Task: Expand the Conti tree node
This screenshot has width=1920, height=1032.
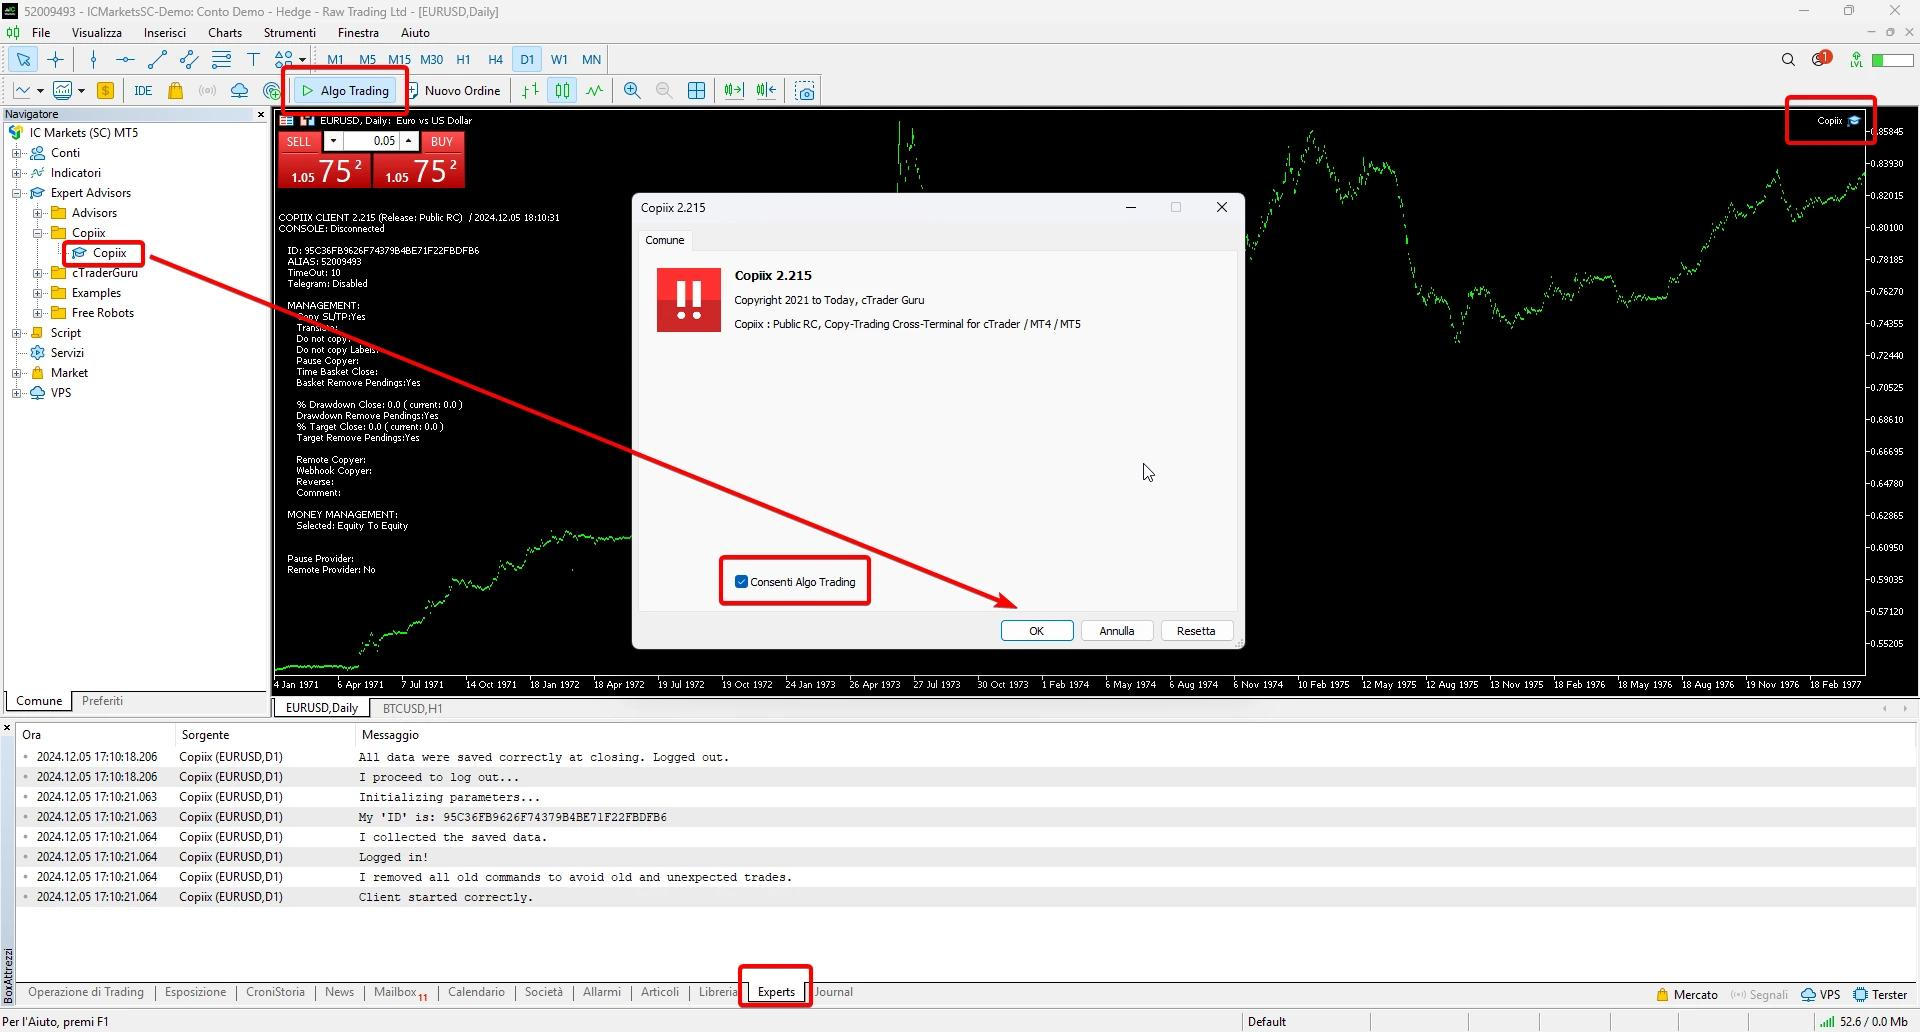Action: click(17, 153)
